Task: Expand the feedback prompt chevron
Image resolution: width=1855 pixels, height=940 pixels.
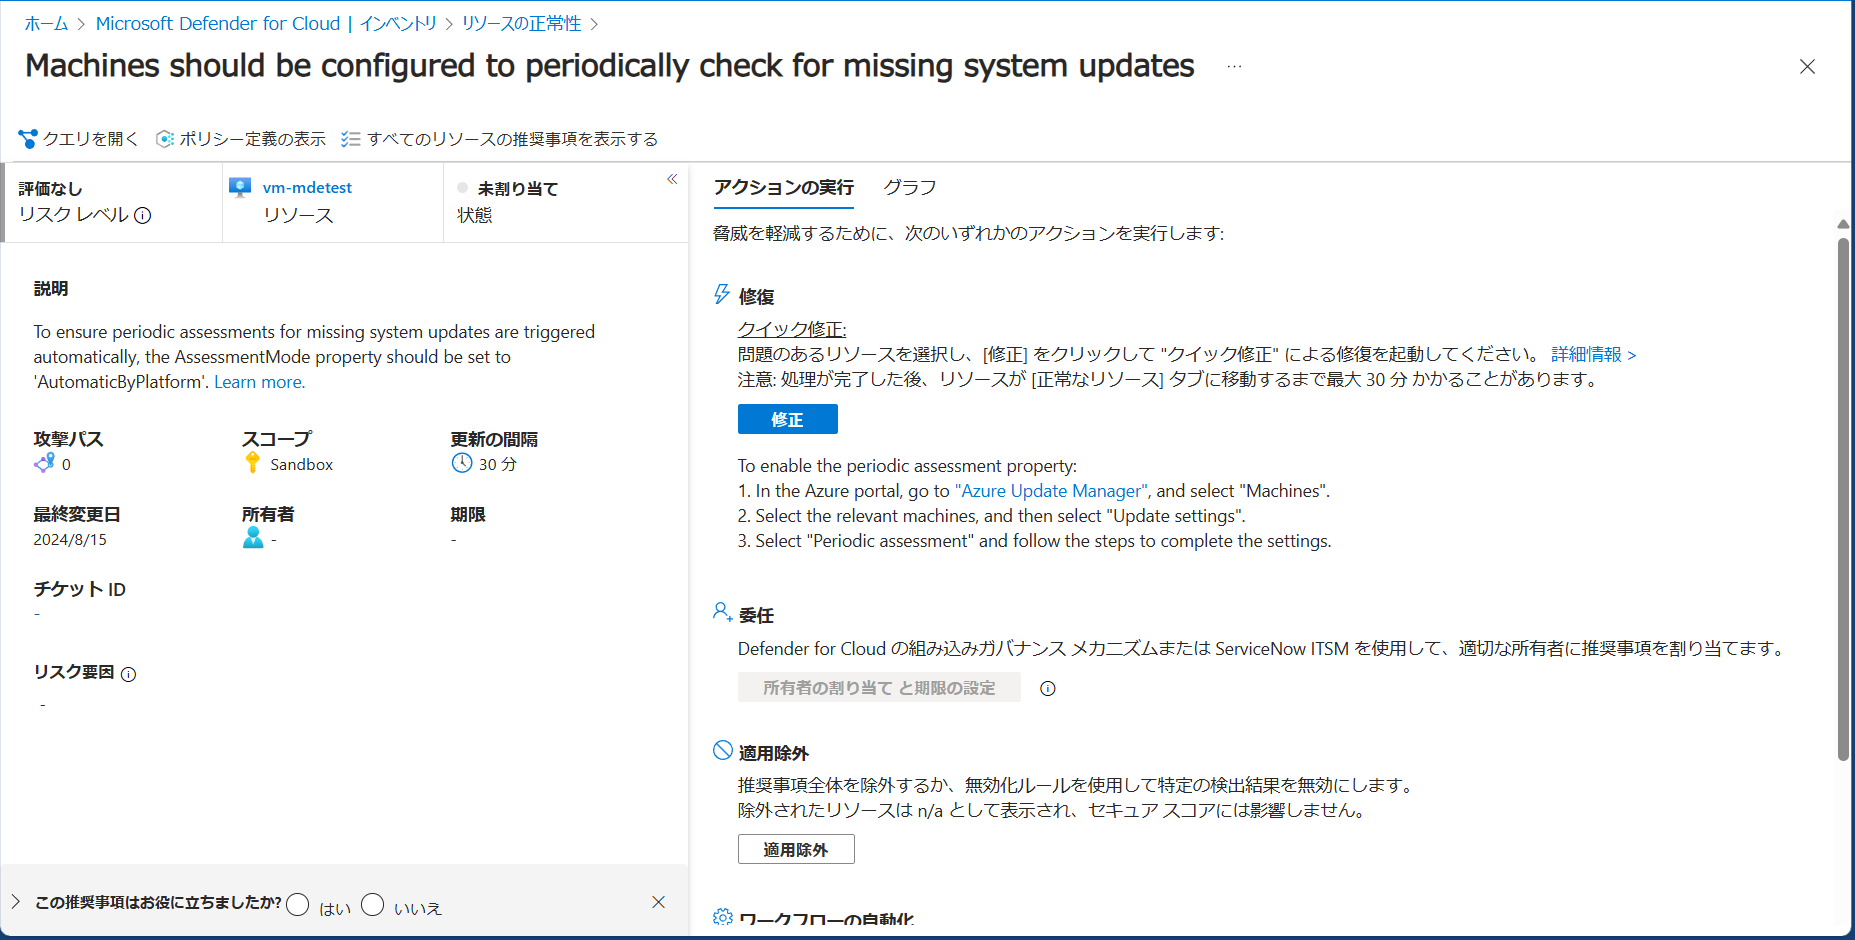Action: tap(16, 902)
